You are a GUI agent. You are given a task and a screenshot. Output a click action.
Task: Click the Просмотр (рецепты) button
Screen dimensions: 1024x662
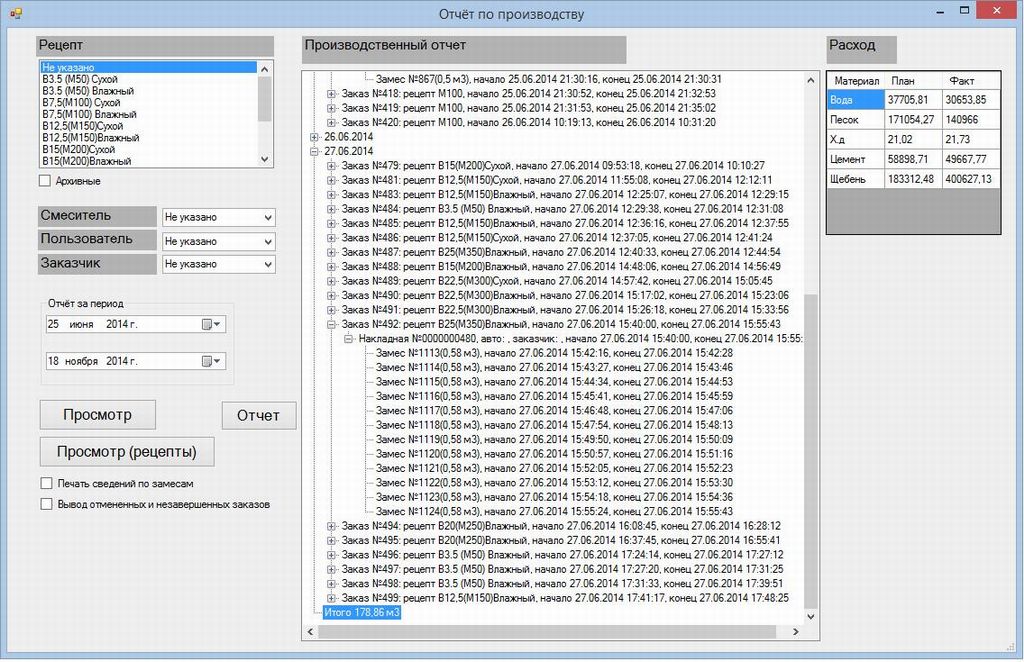127,452
